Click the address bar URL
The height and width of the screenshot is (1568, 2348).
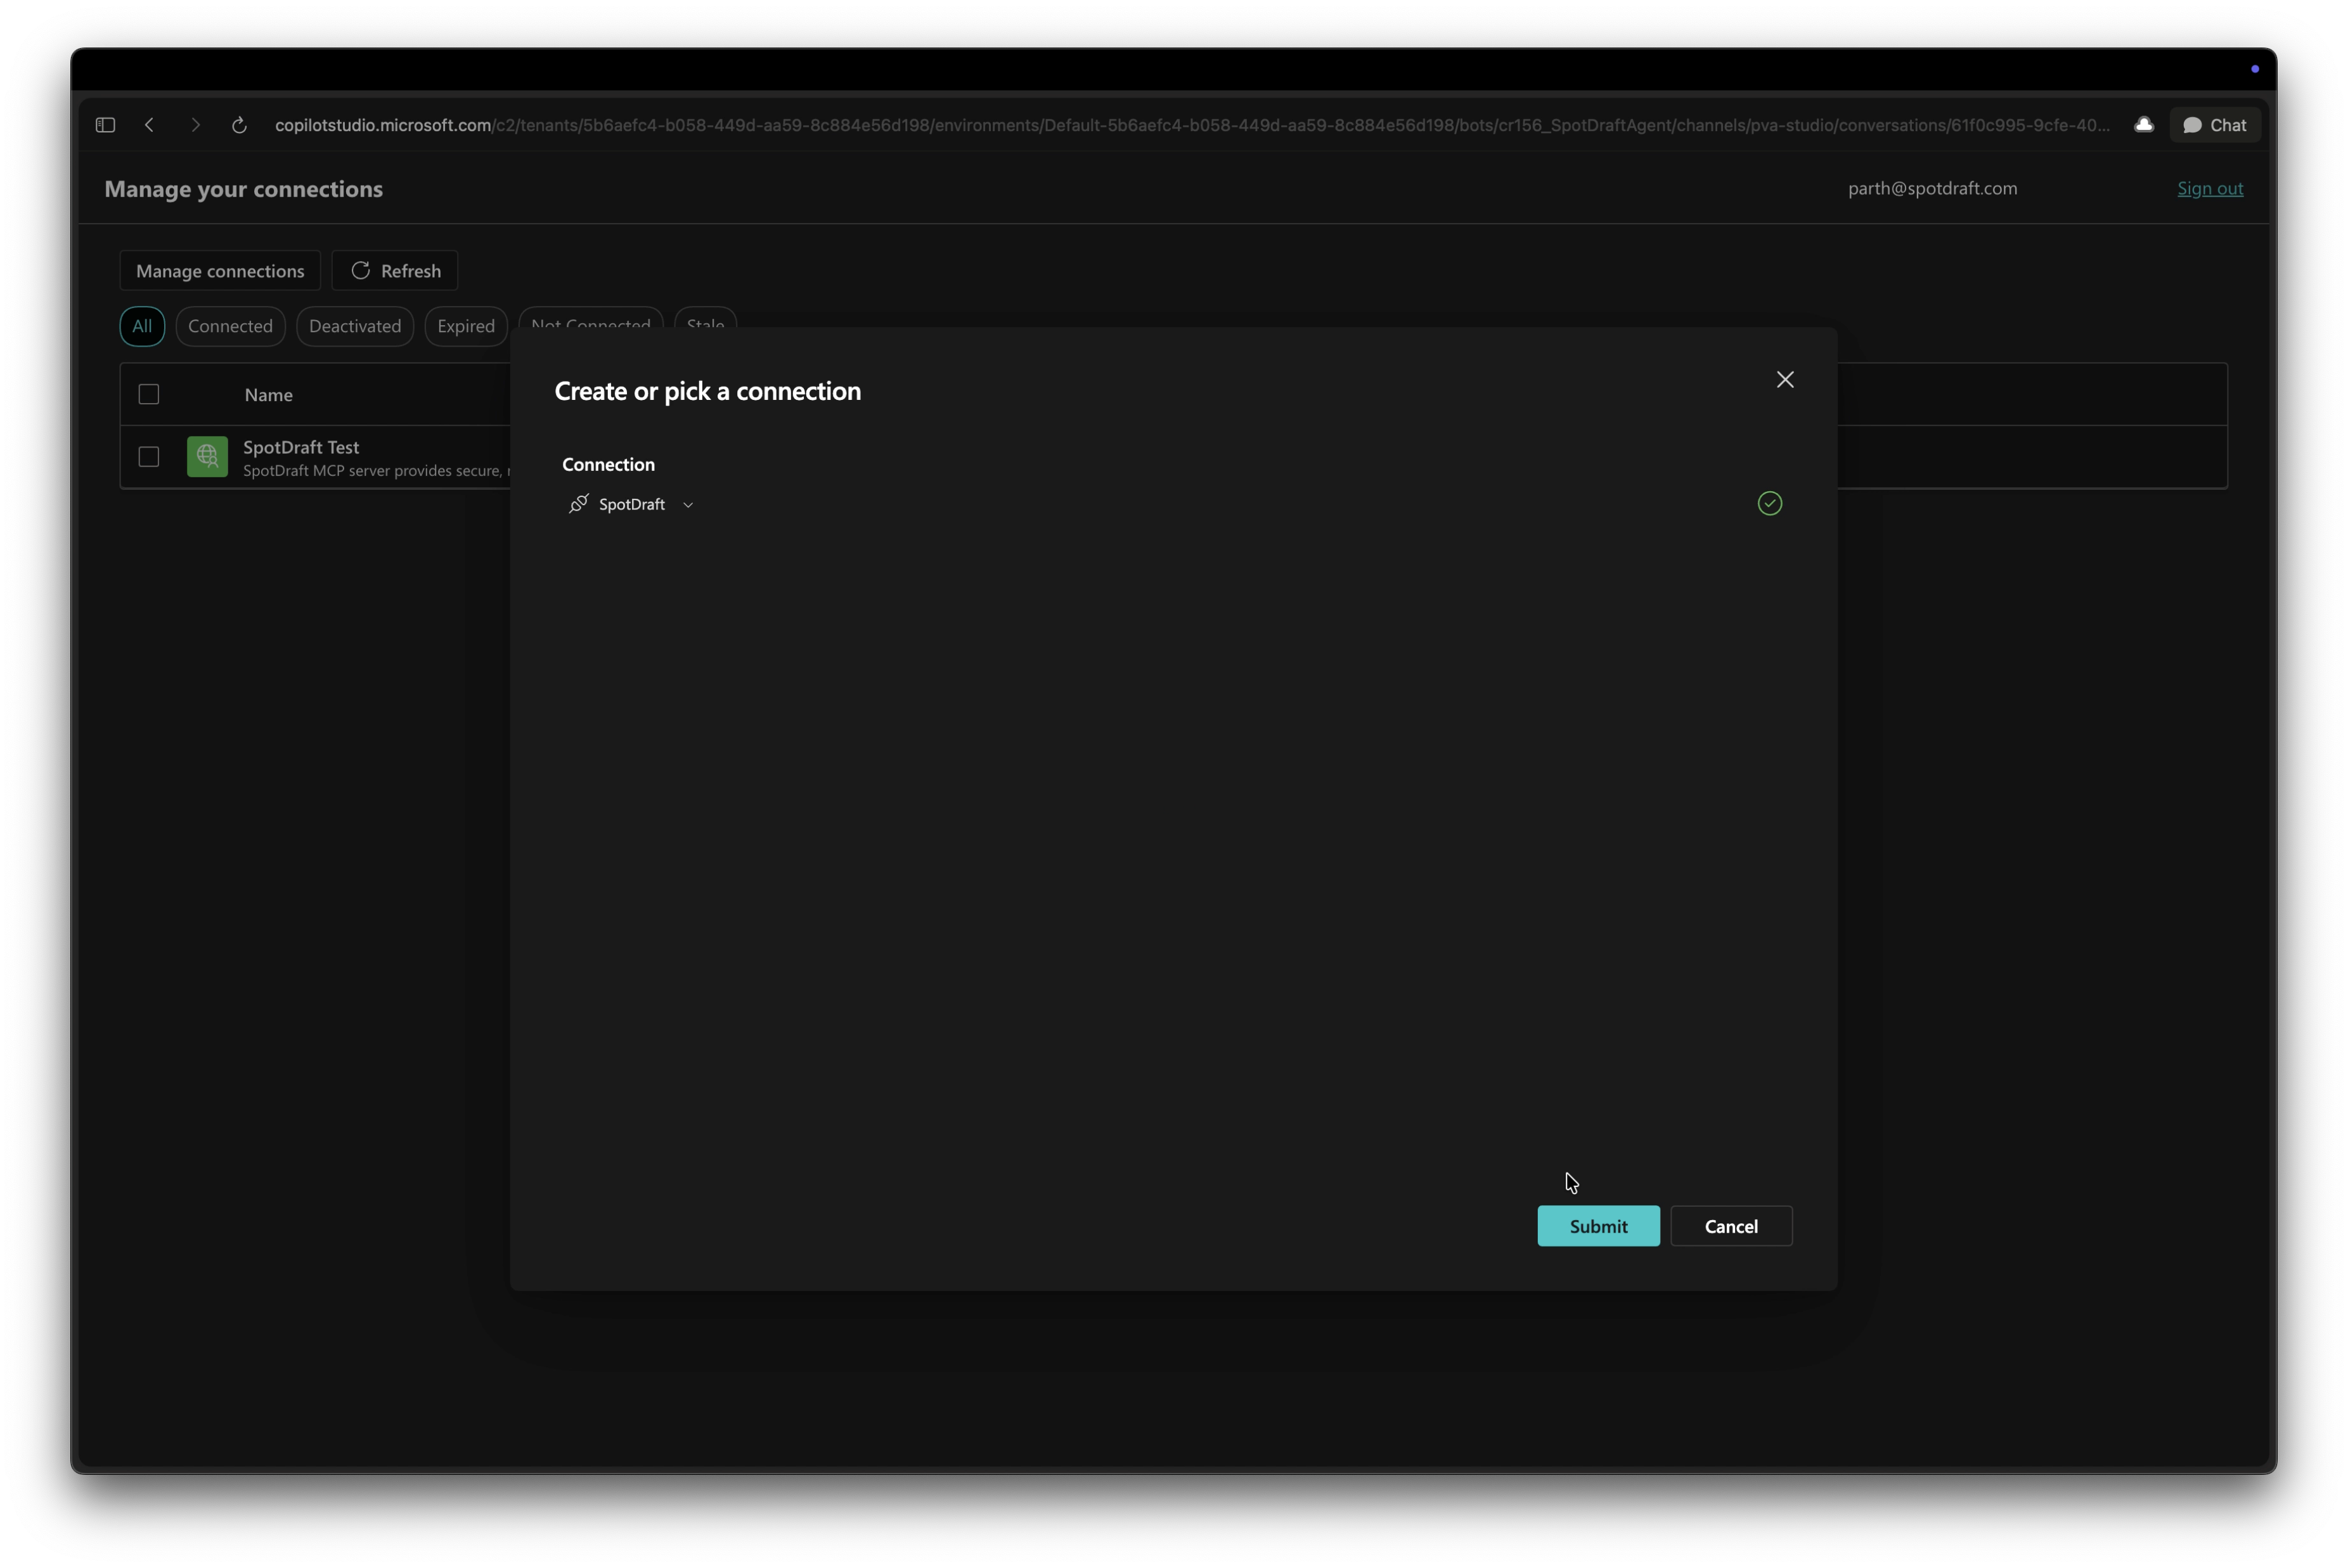pyautogui.click(x=1192, y=125)
